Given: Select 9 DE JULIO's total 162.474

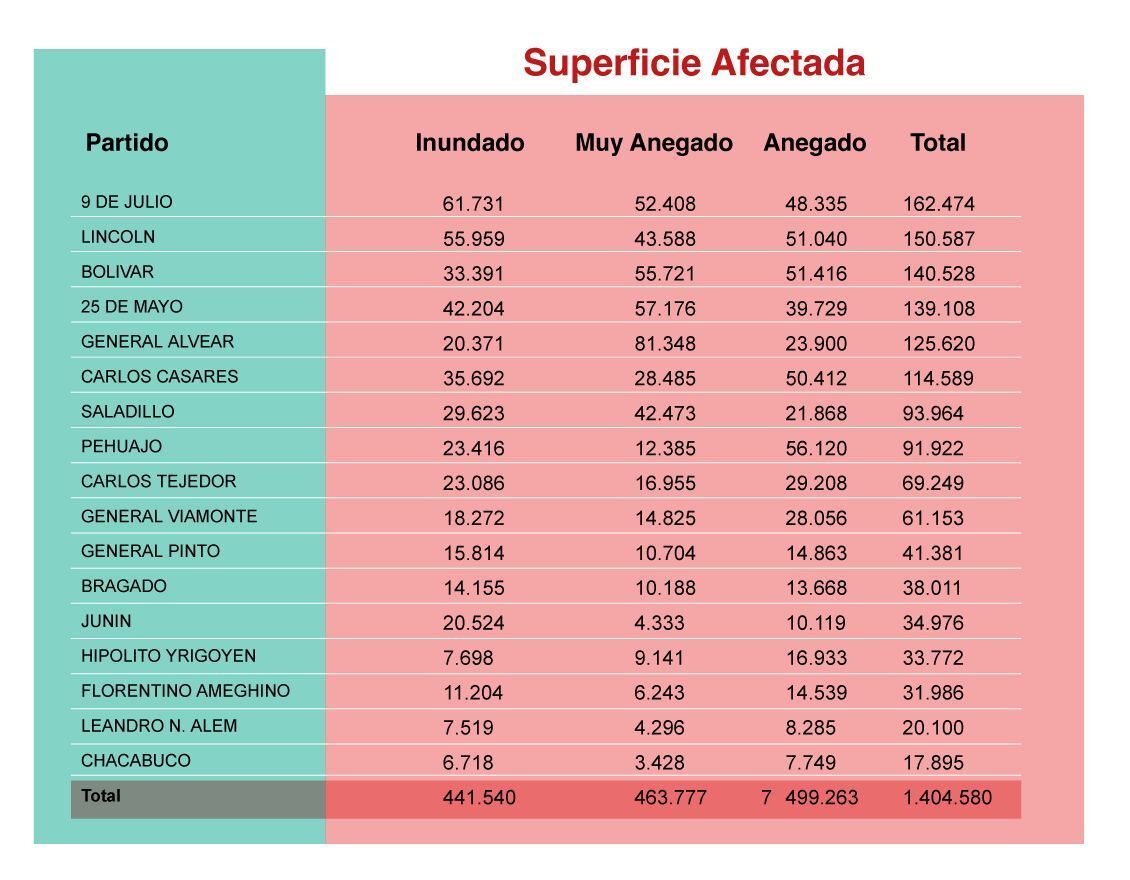Looking at the screenshot, I should 938,204.
